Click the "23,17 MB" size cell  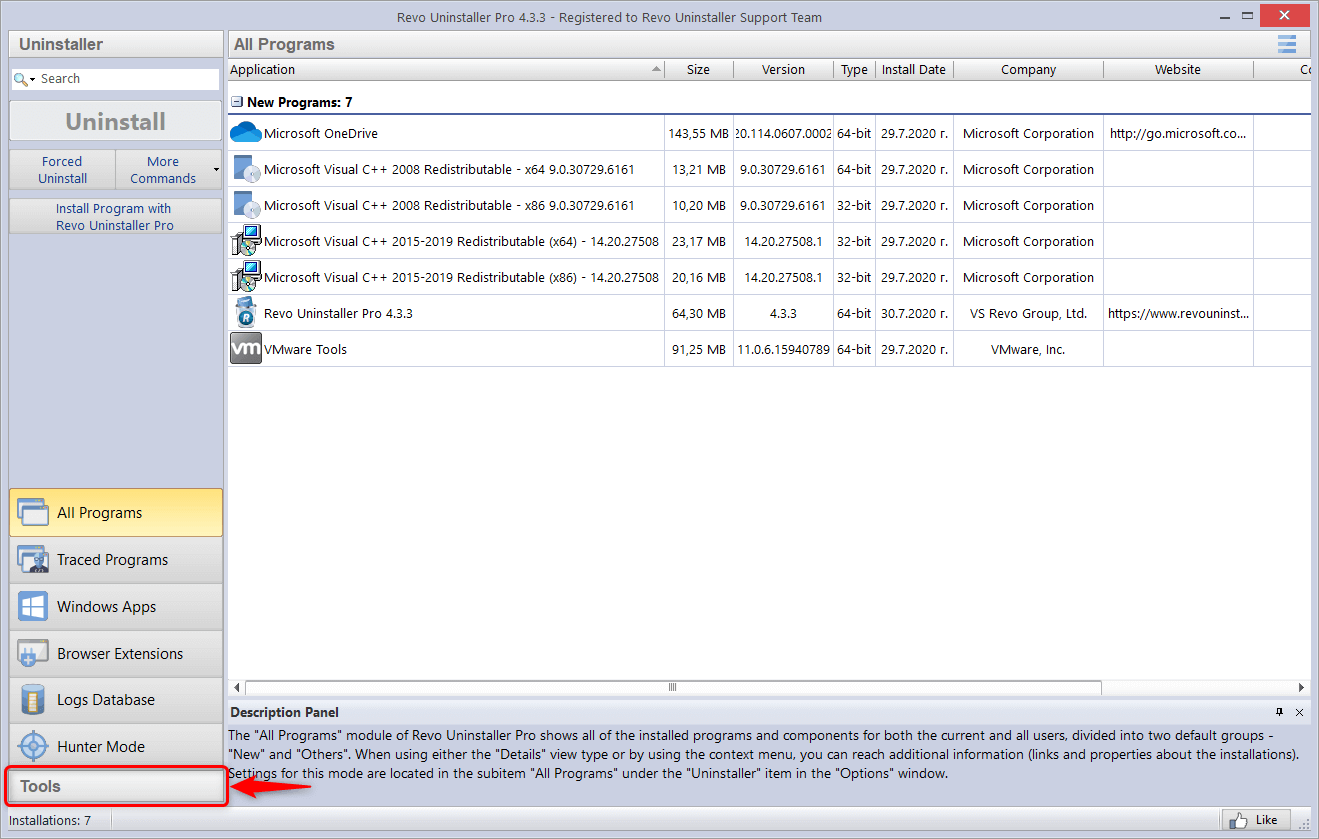(x=698, y=241)
